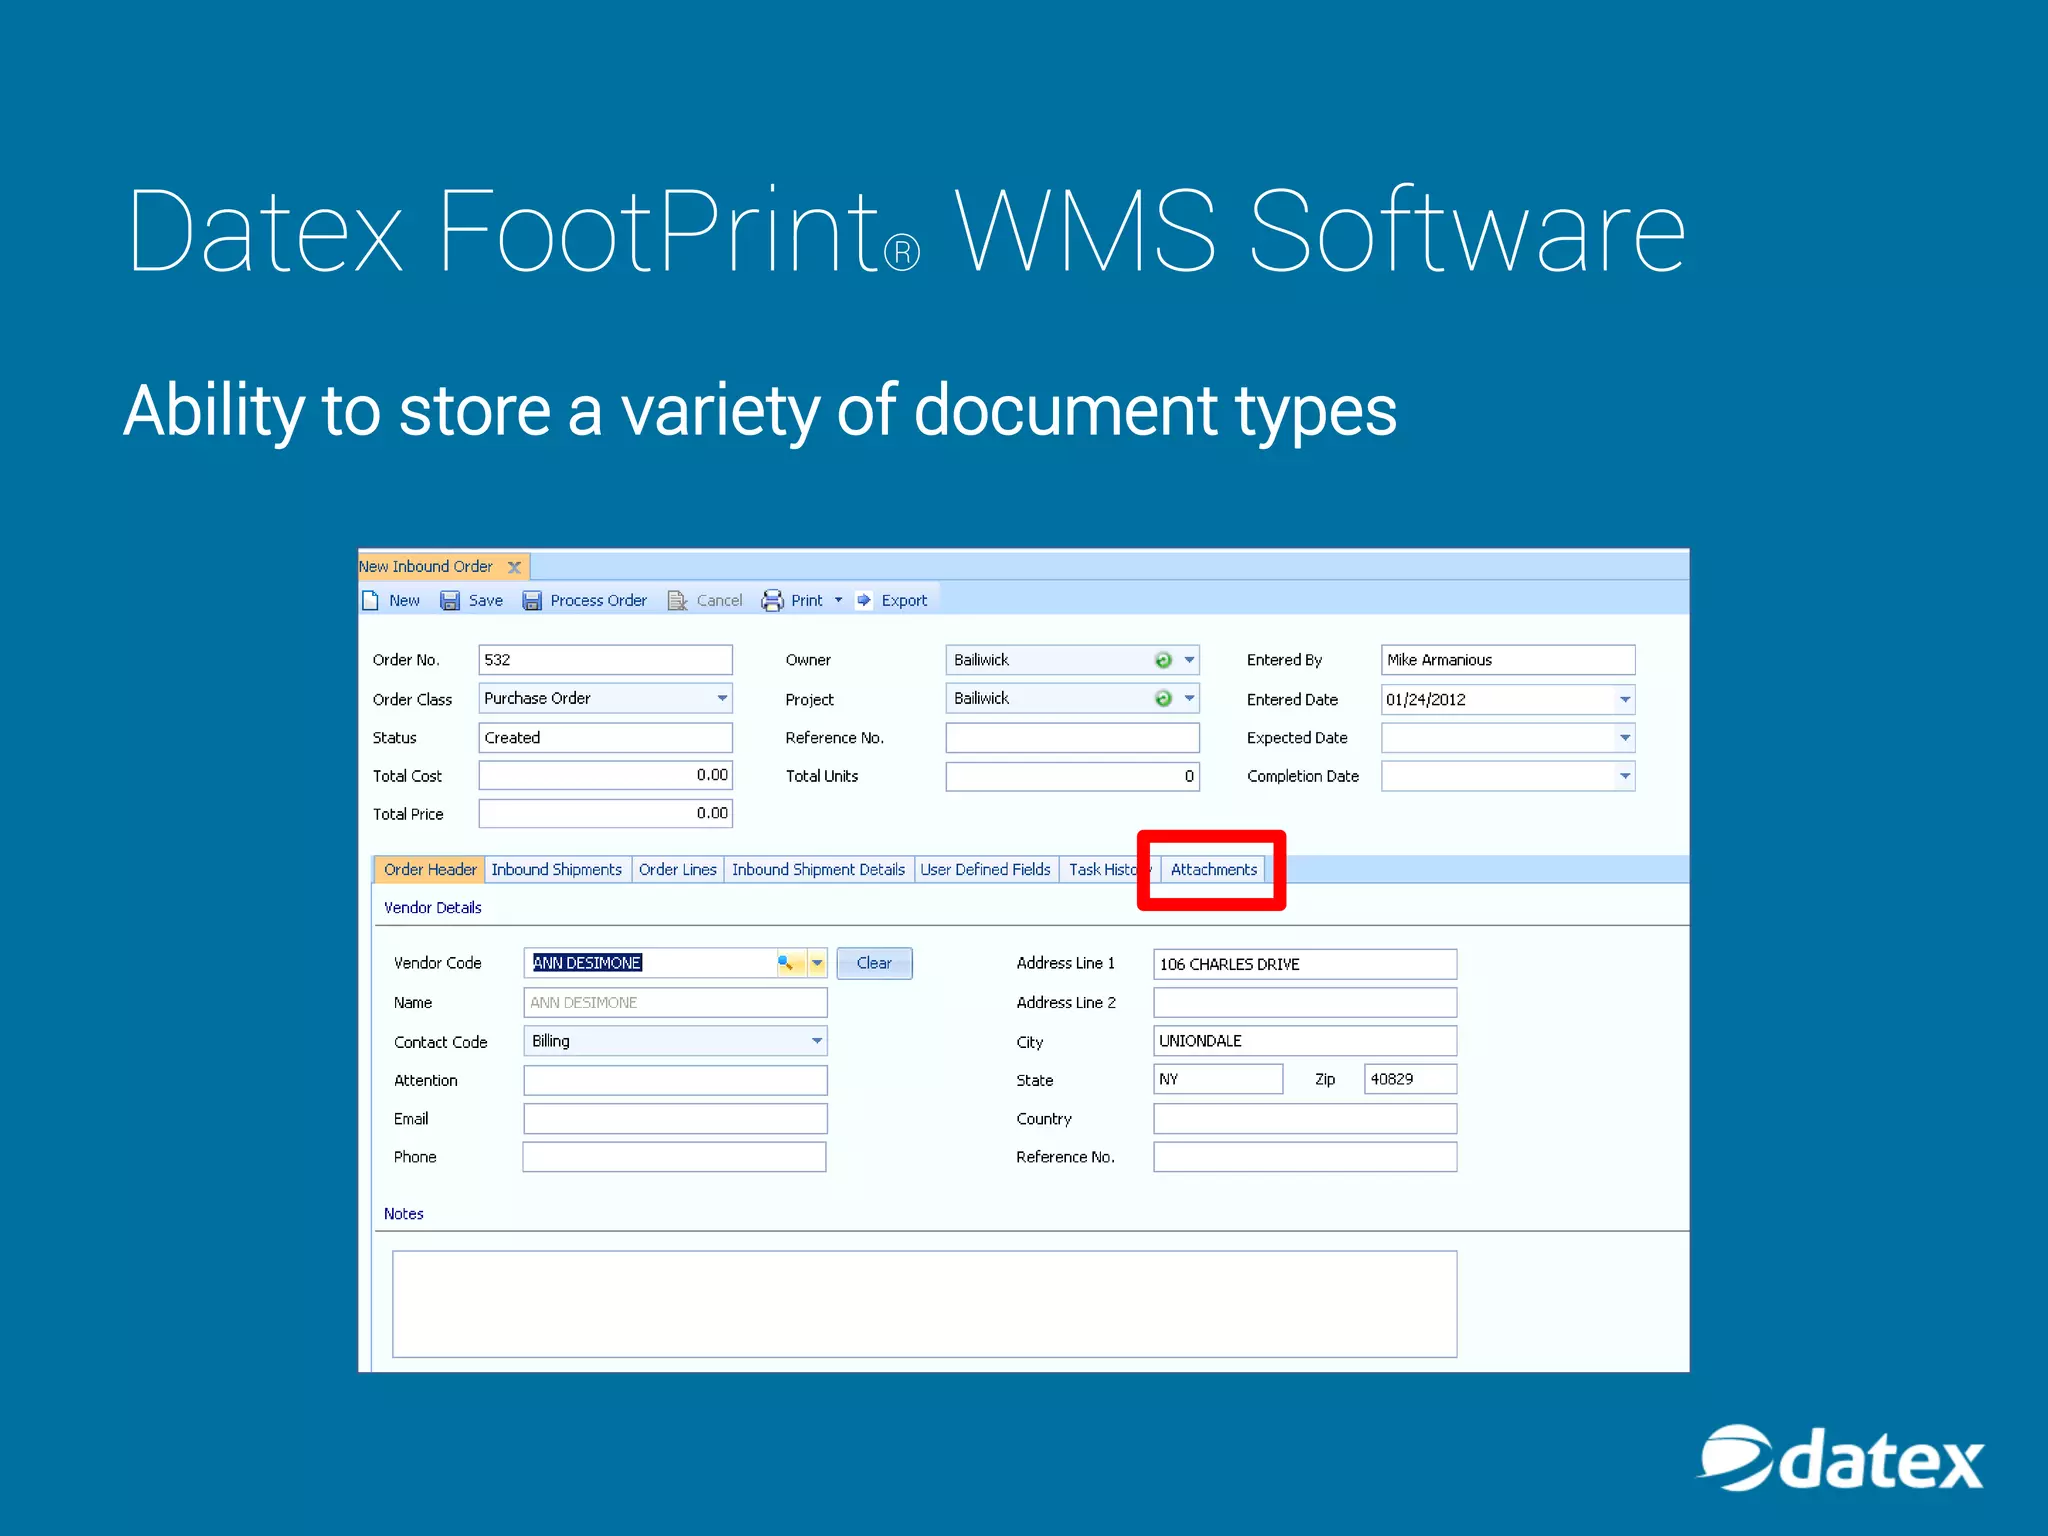
Task: Click the Country input field
Action: coord(1305,1119)
